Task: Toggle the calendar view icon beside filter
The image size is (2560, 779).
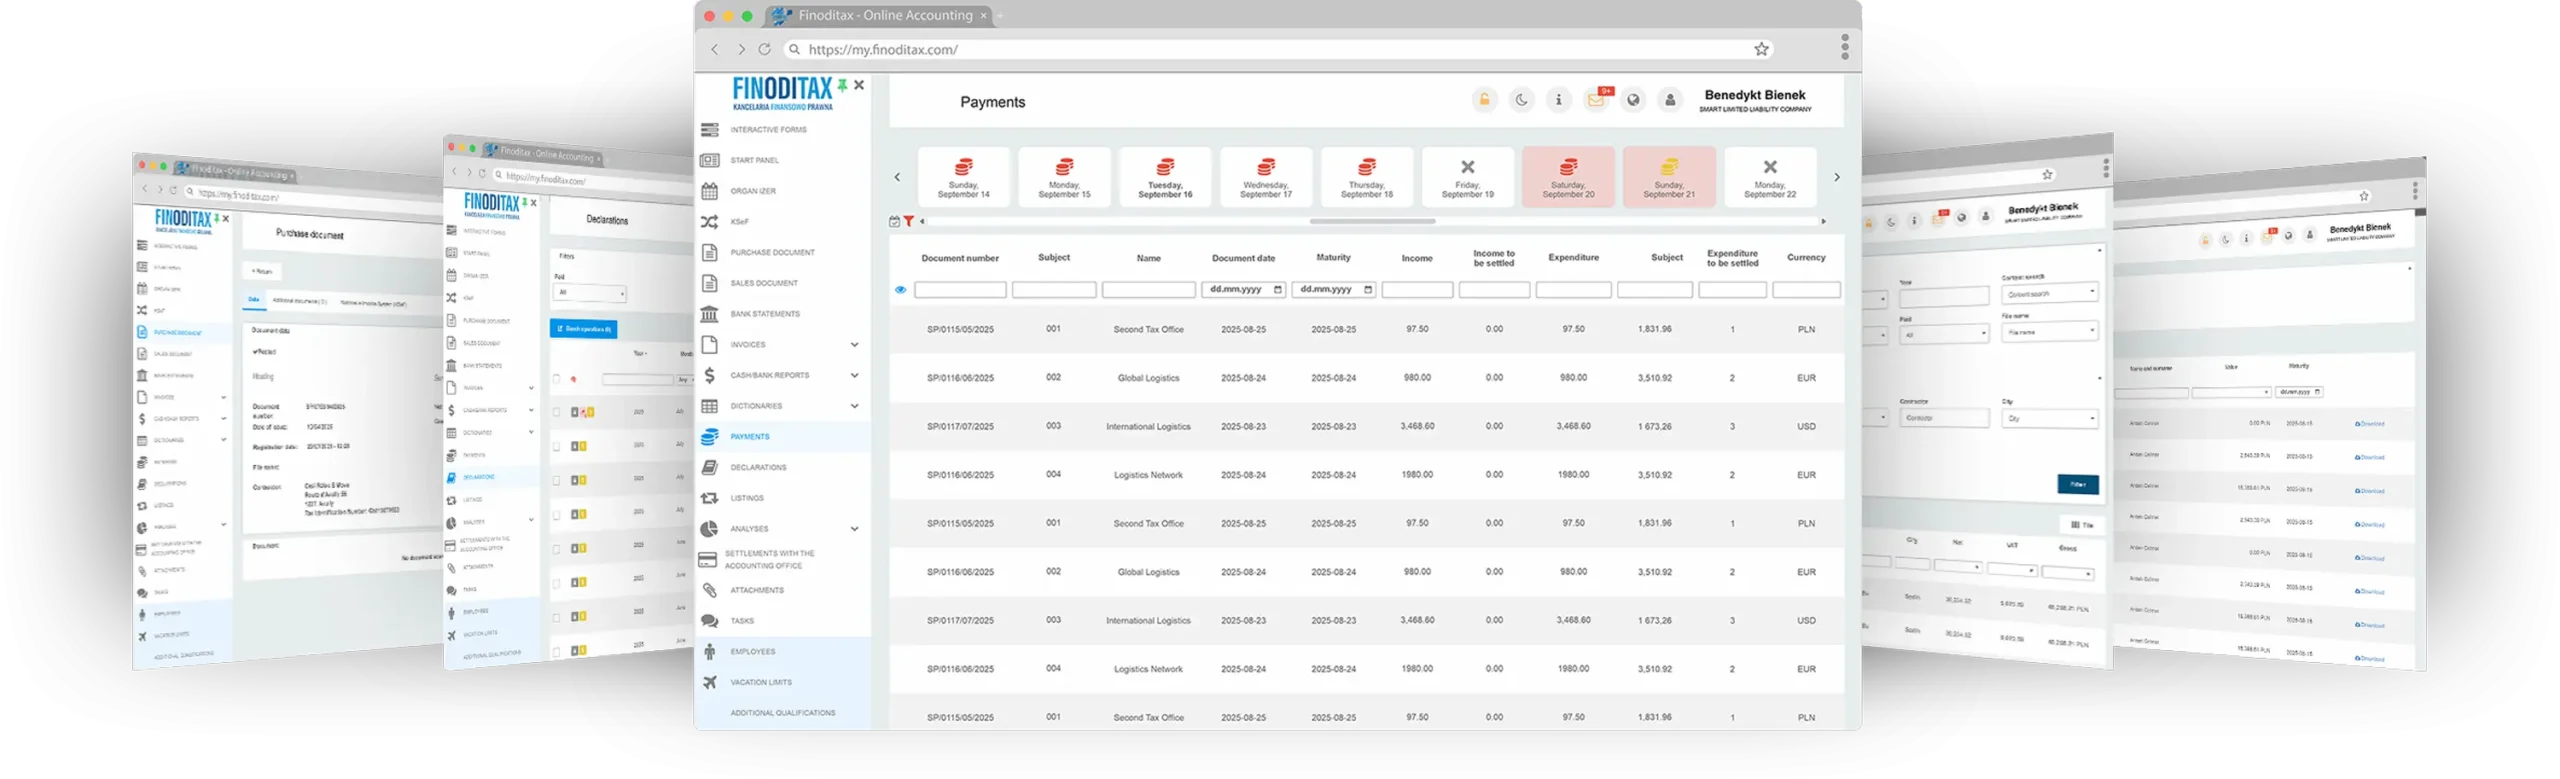Action: pyautogui.click(x=894, y=221)
